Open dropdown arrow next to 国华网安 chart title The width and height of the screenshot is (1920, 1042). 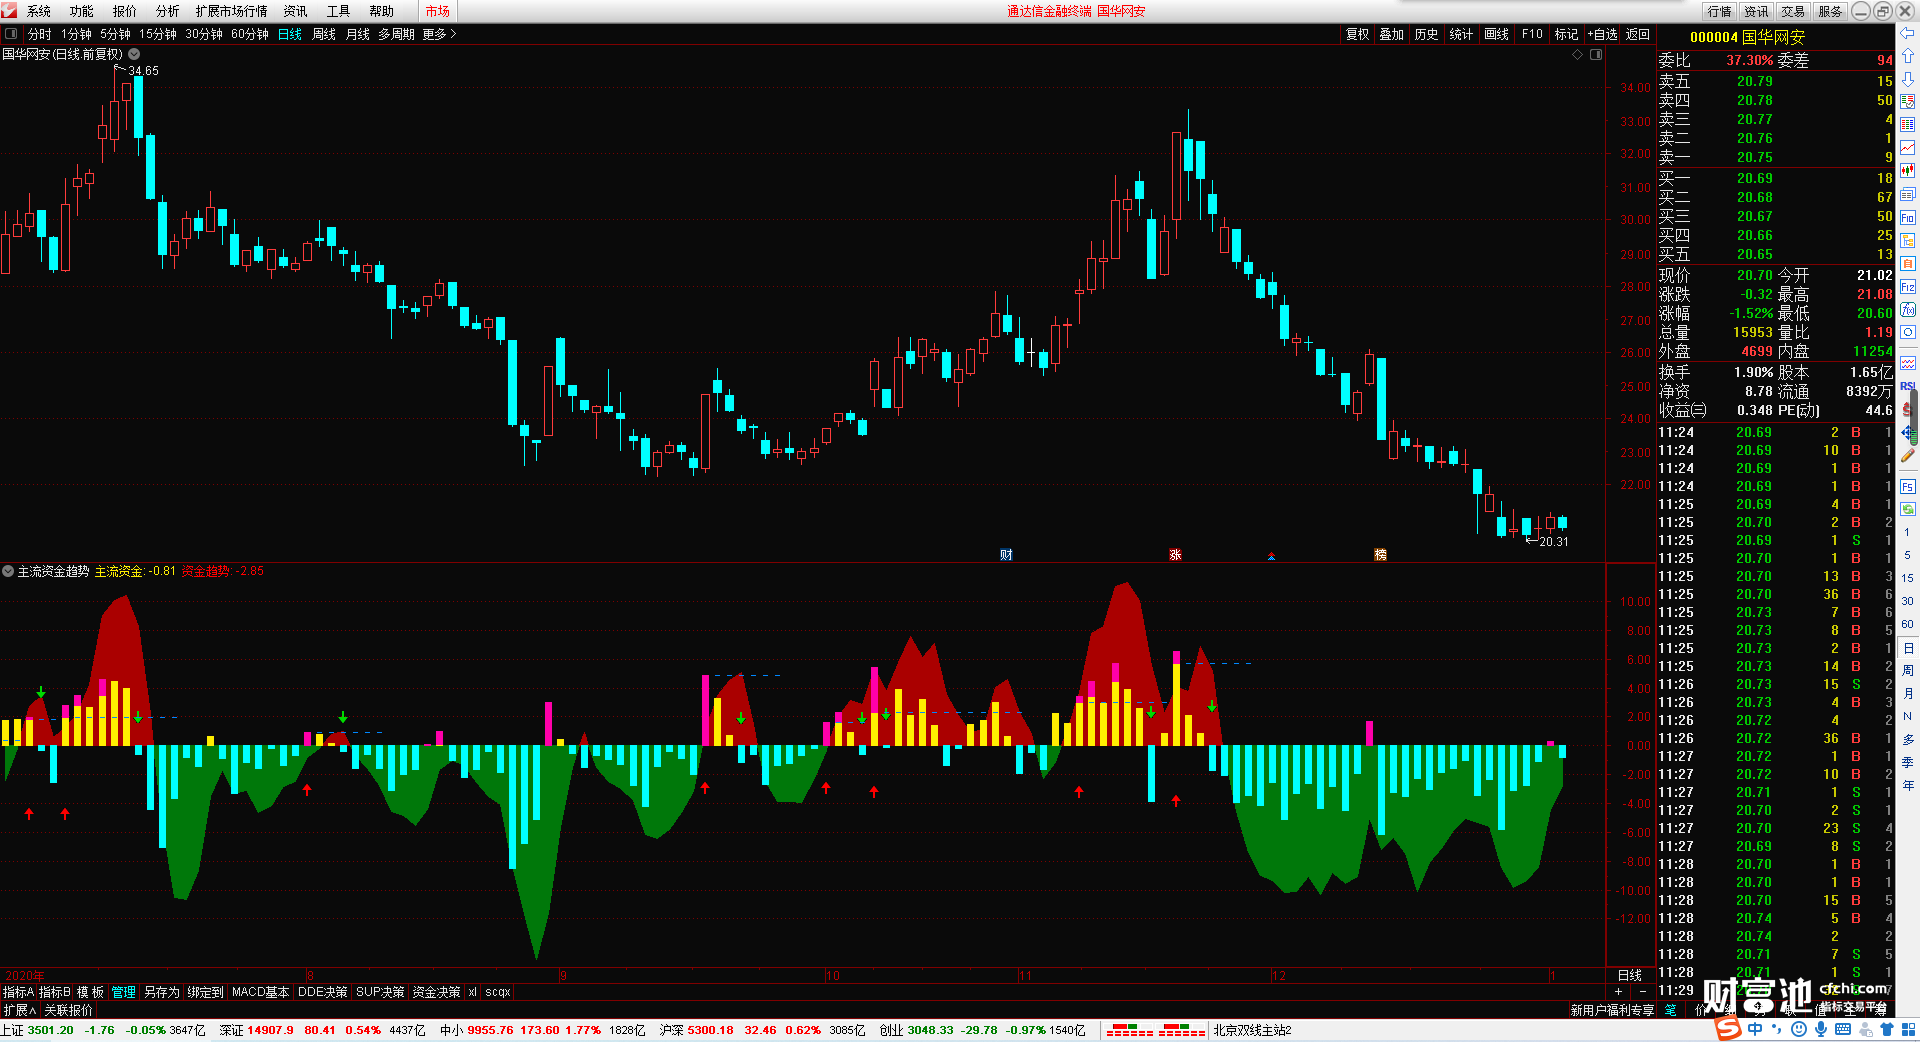(x=134, y=55)
